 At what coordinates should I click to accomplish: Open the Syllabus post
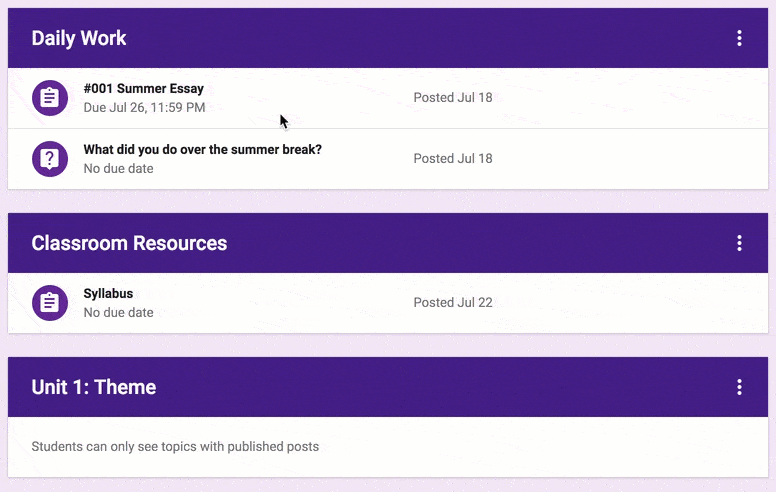point(108,294)
